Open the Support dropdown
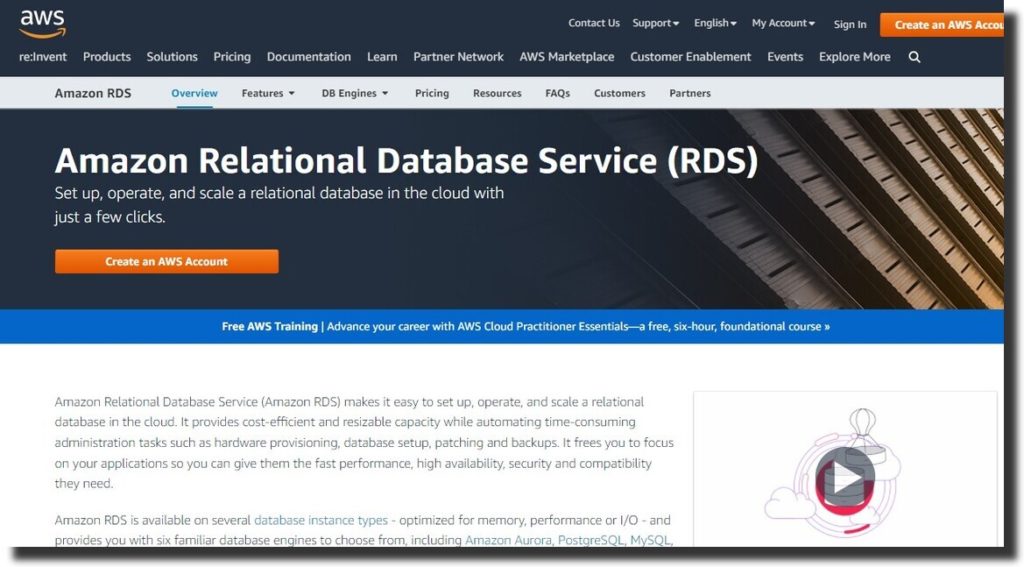This screenshot has height=567, width=1024. pyautogui.click(x=656, y=23)
